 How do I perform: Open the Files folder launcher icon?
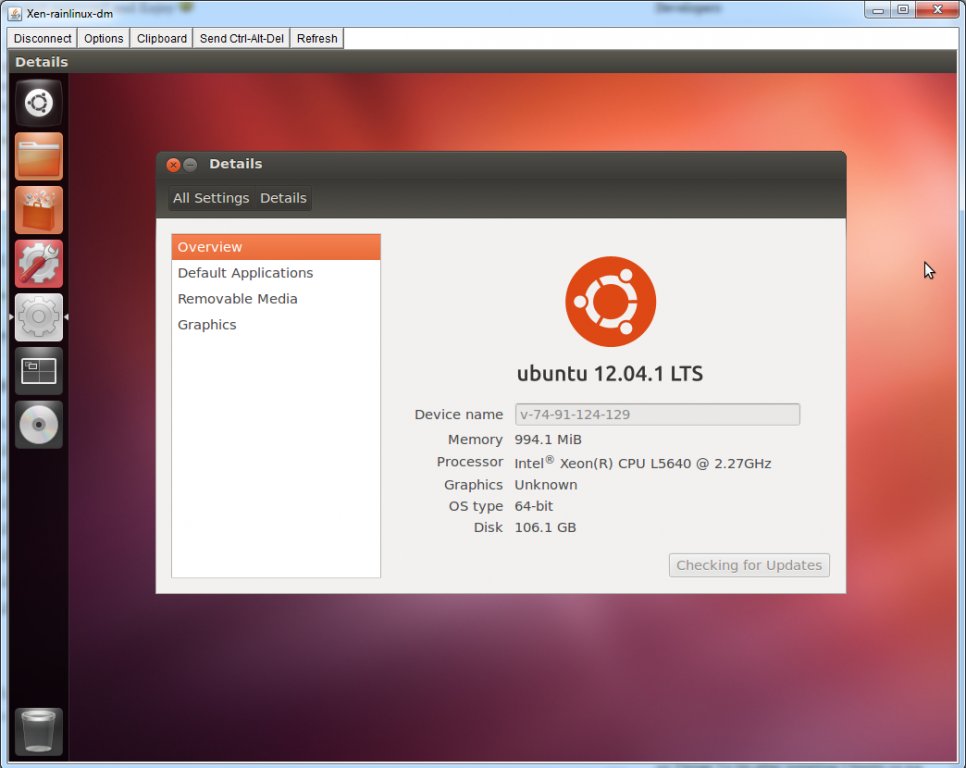(x=39, y=156)
